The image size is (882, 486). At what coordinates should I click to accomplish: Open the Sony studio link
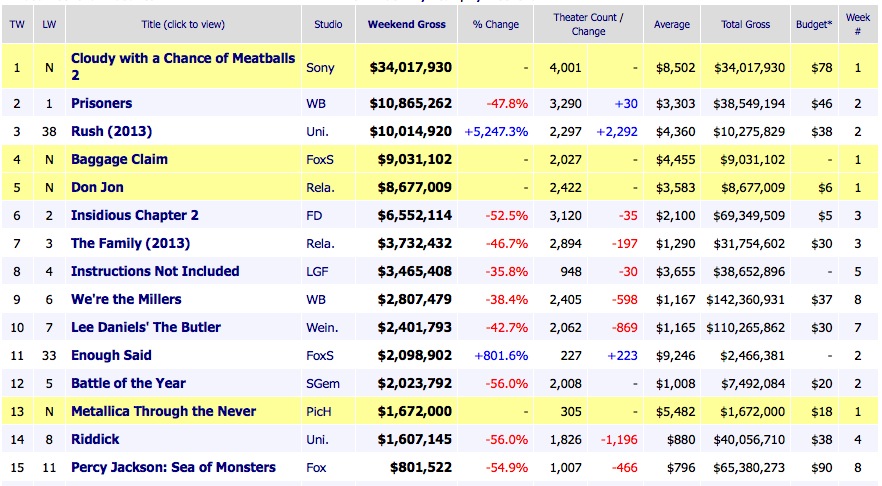320,67
